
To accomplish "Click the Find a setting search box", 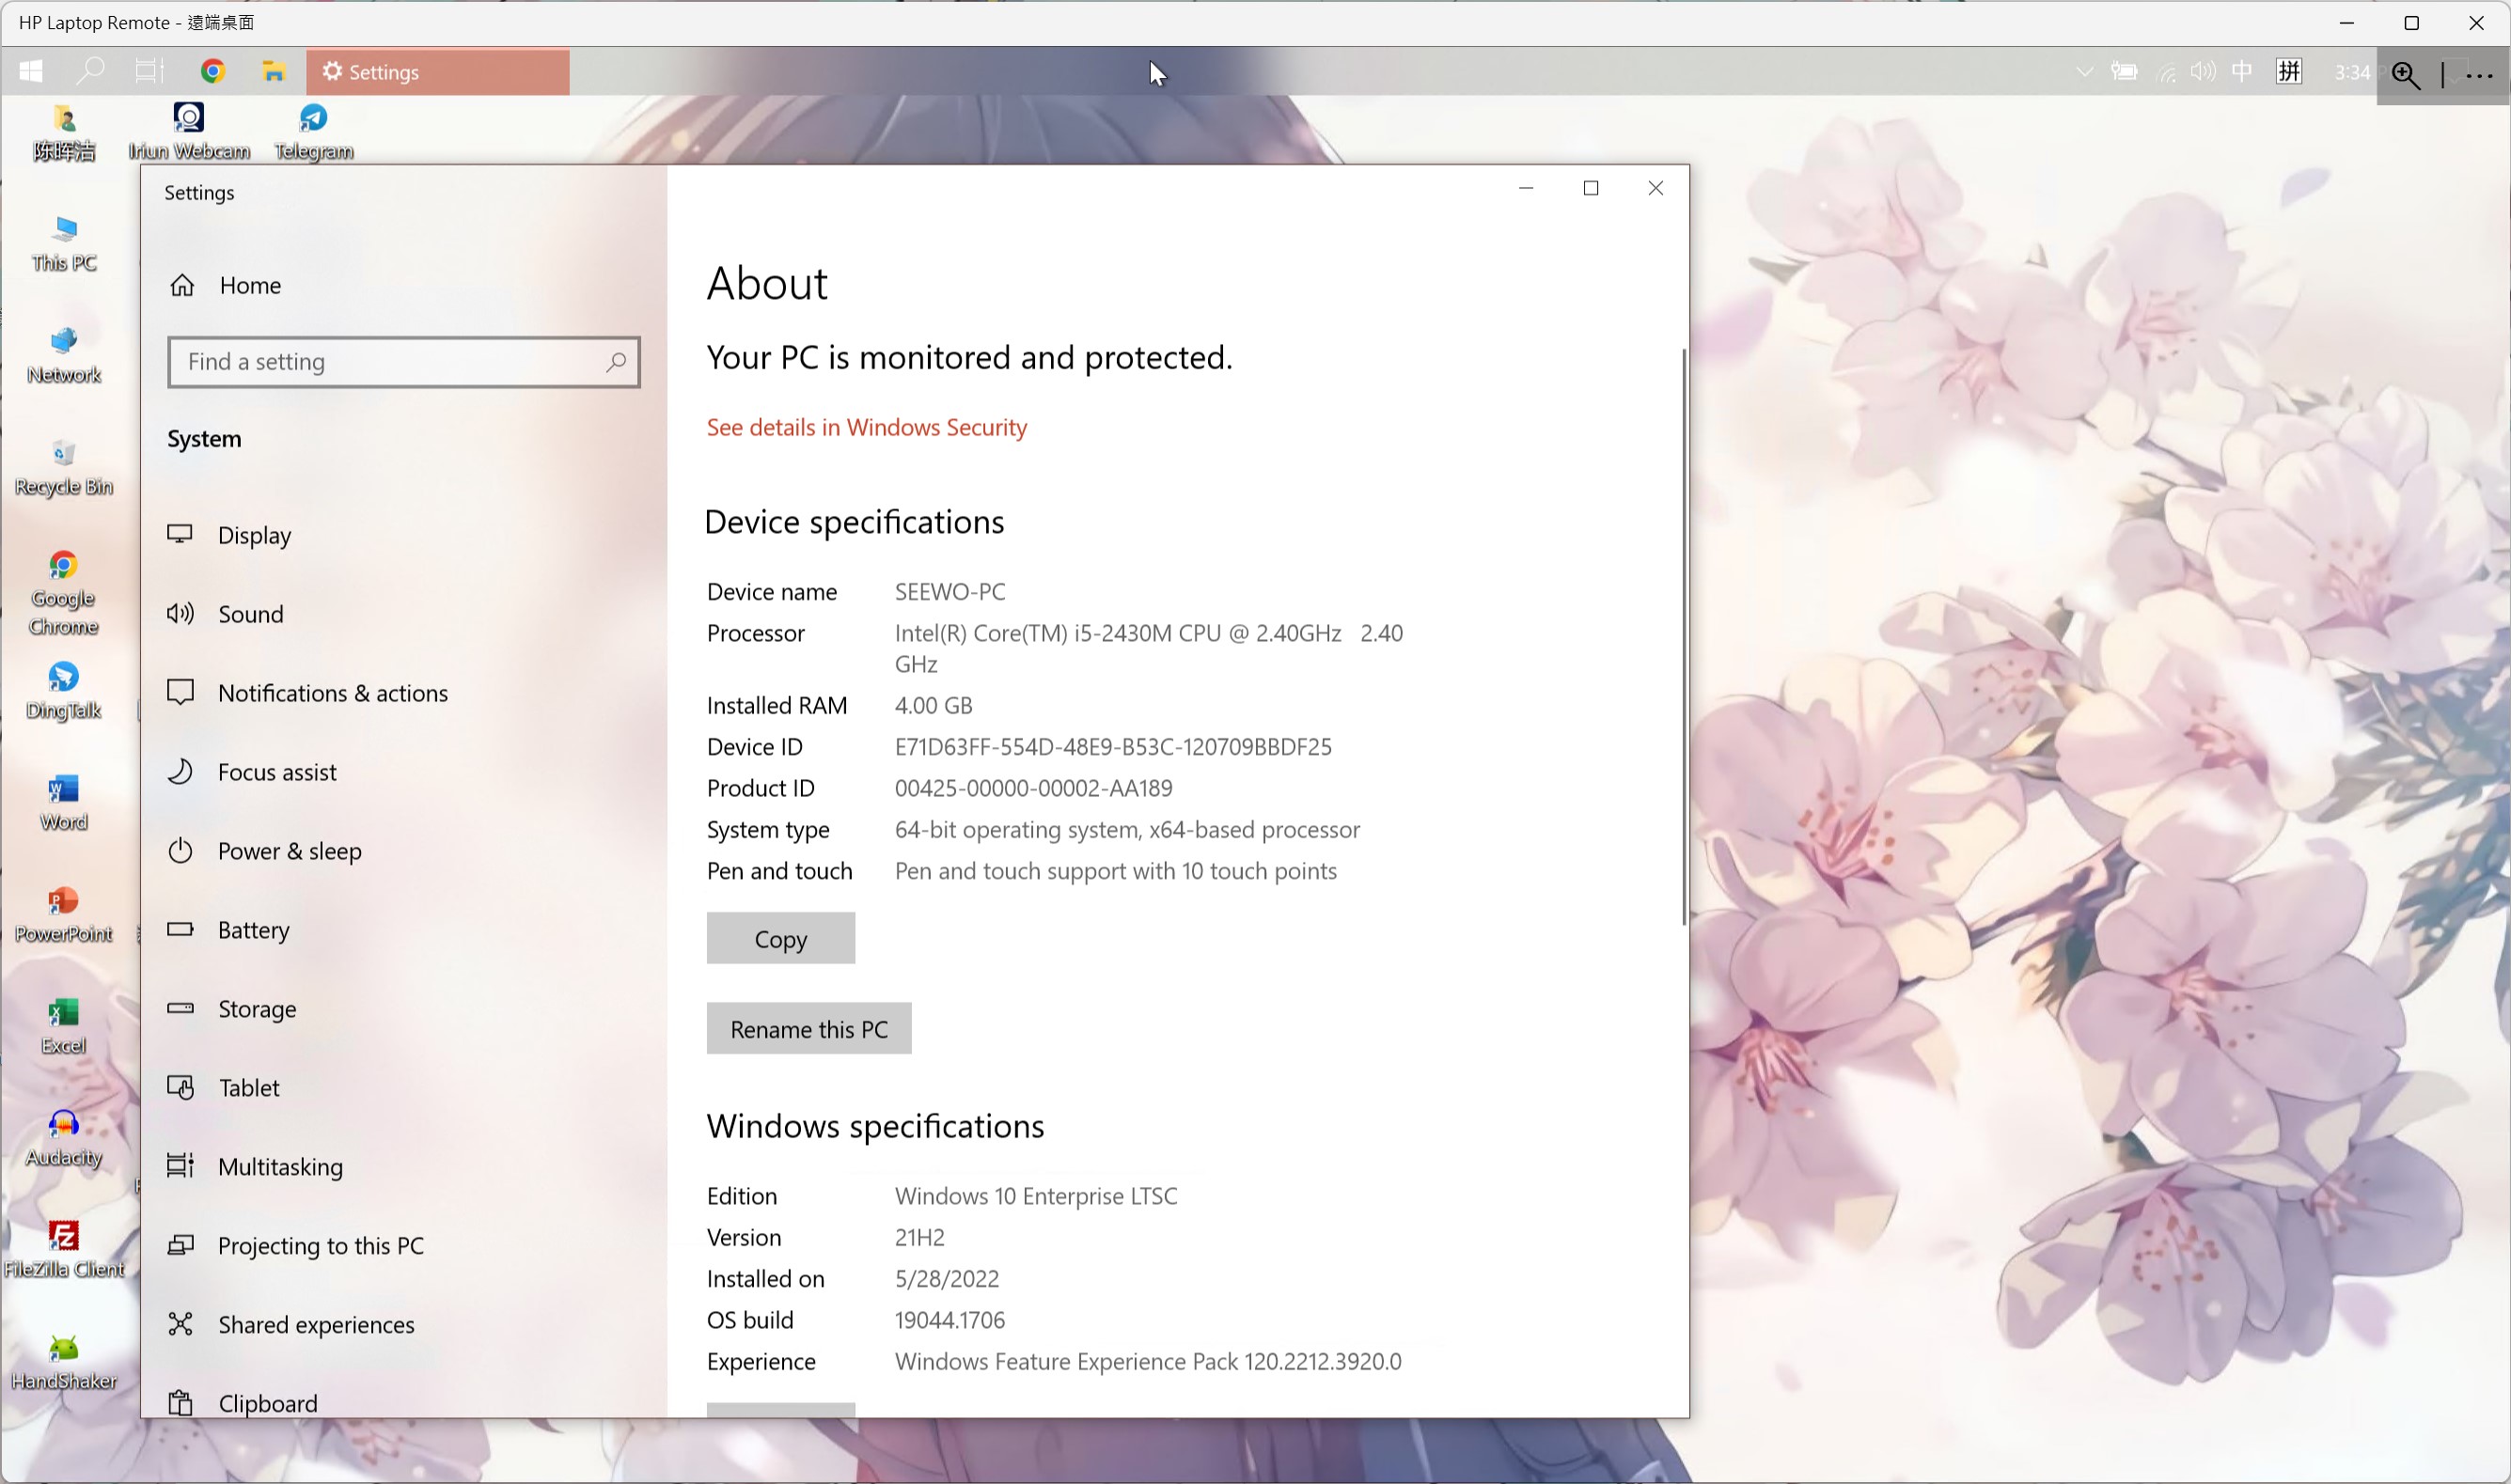I will 404,362.
